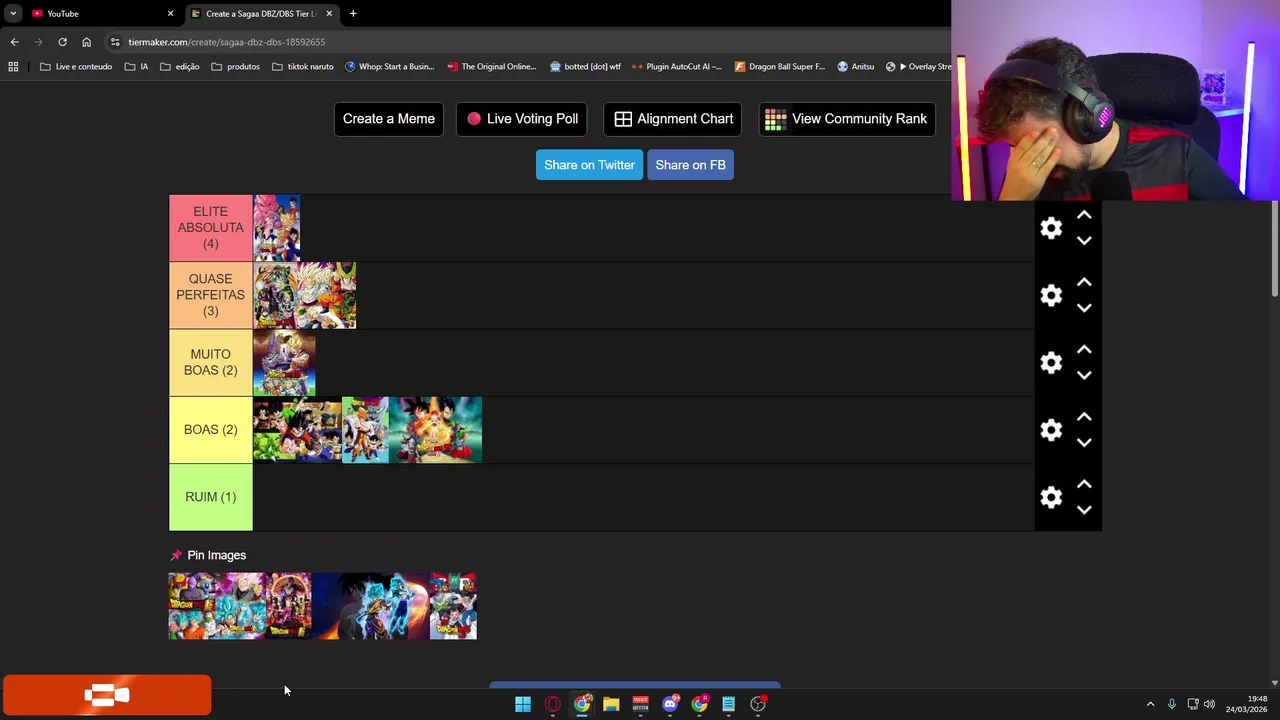Open the Plugin AutoCut AI bookmark
The width and height of the screenshot is (1280, 720).
click(x=676, y=67)
